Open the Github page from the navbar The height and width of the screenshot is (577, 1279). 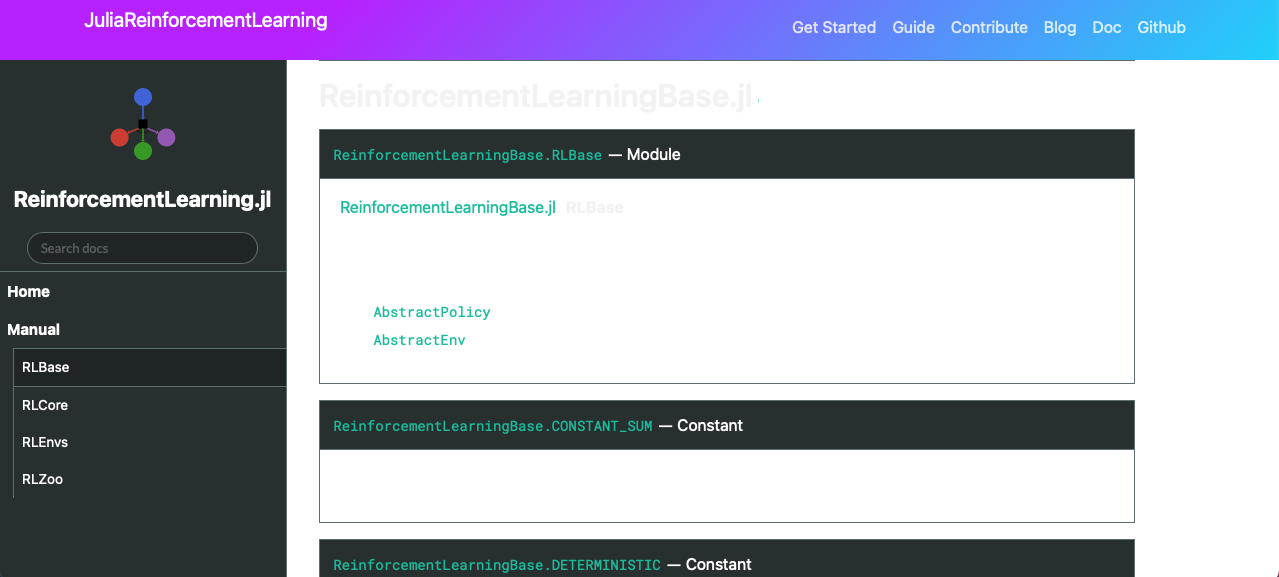[x=1161, y=27]
